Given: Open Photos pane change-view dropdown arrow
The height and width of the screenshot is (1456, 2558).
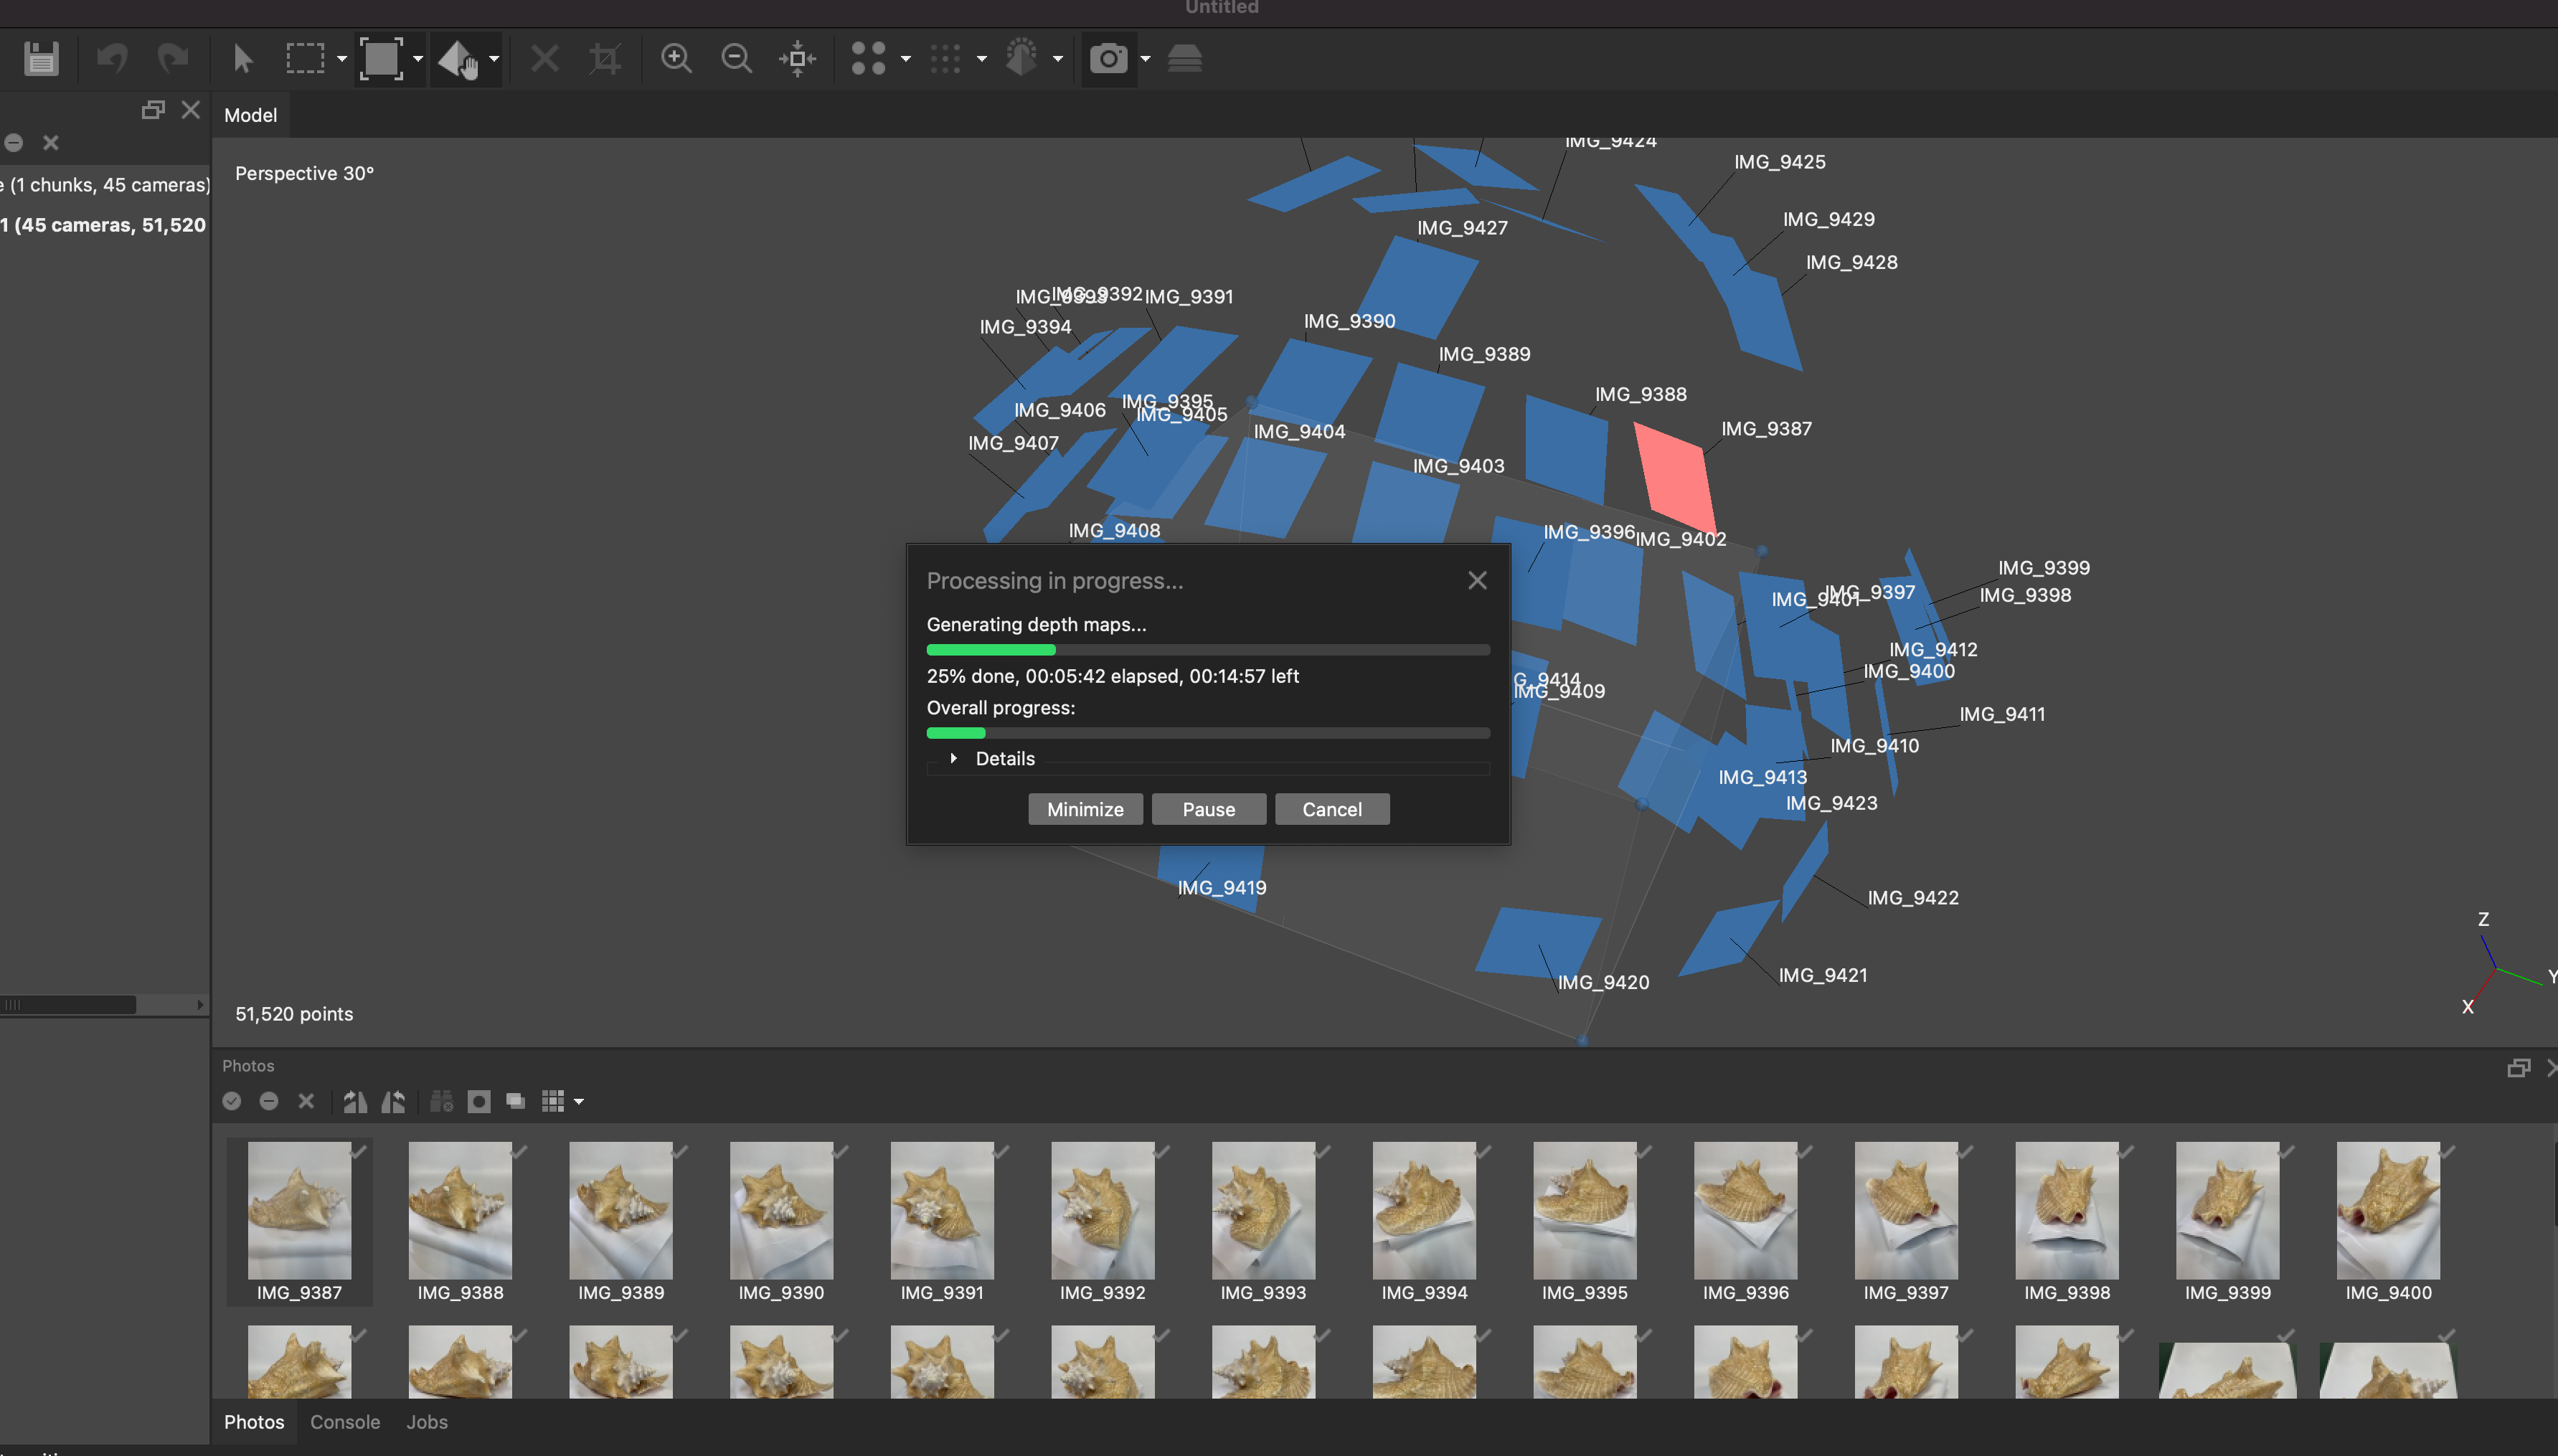Looking at the screenshot, I should [579, 1103].
